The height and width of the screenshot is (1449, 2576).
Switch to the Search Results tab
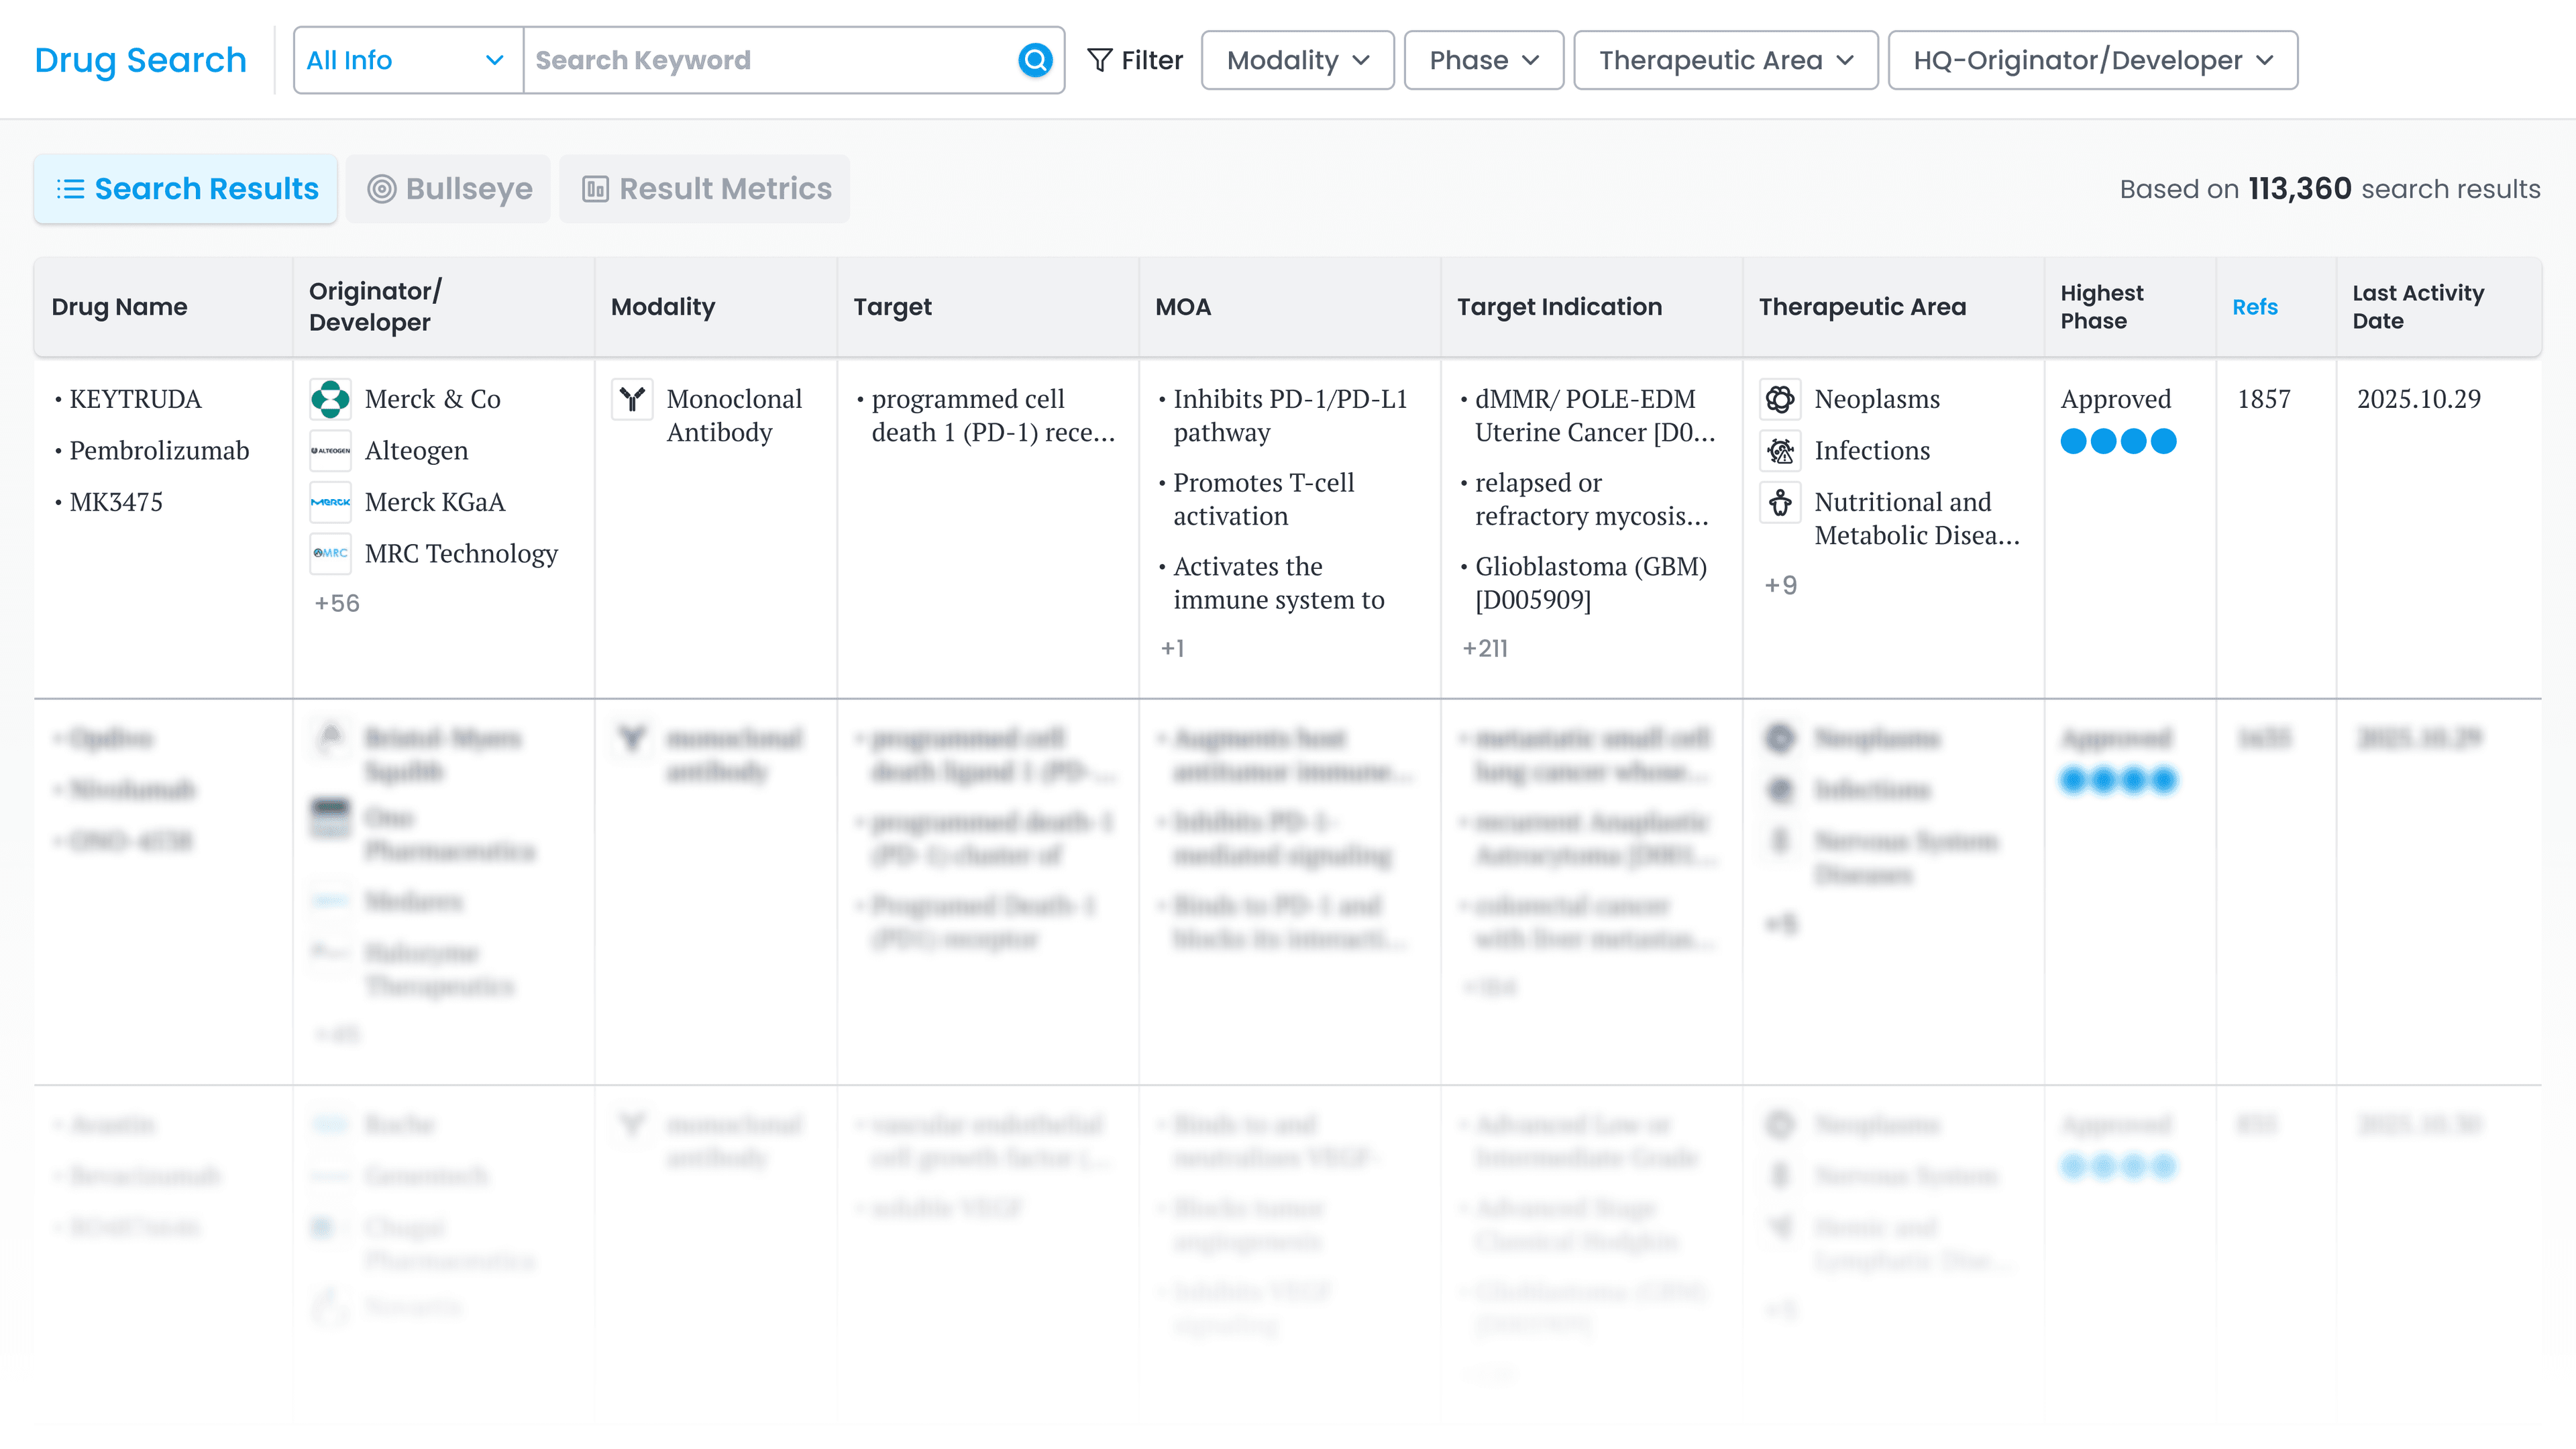click(x=186, y=189)
